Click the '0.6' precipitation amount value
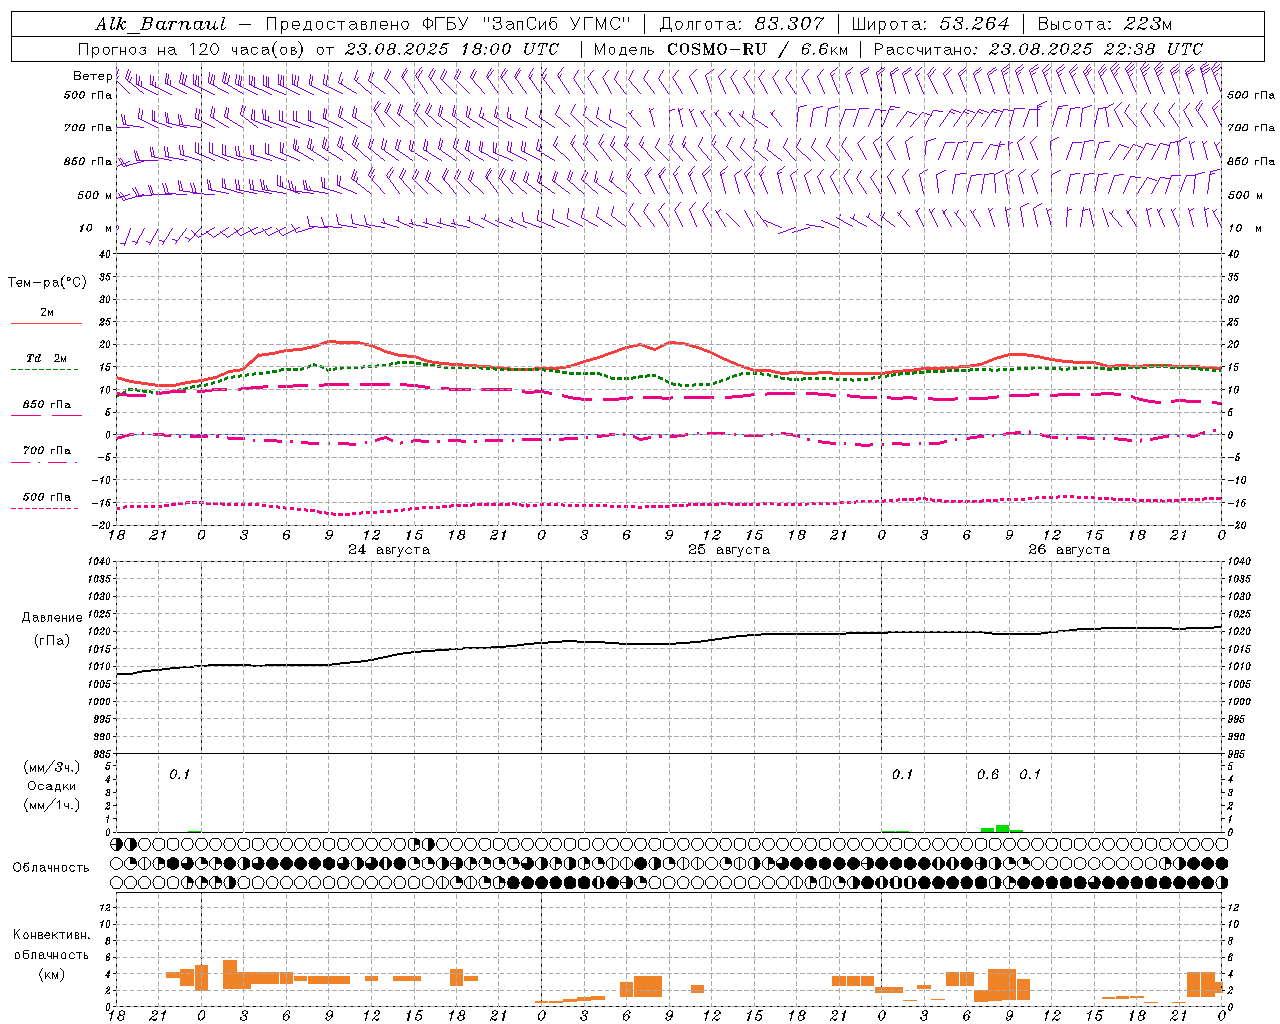1280x1024 pixels. click(x=988, y=774)
